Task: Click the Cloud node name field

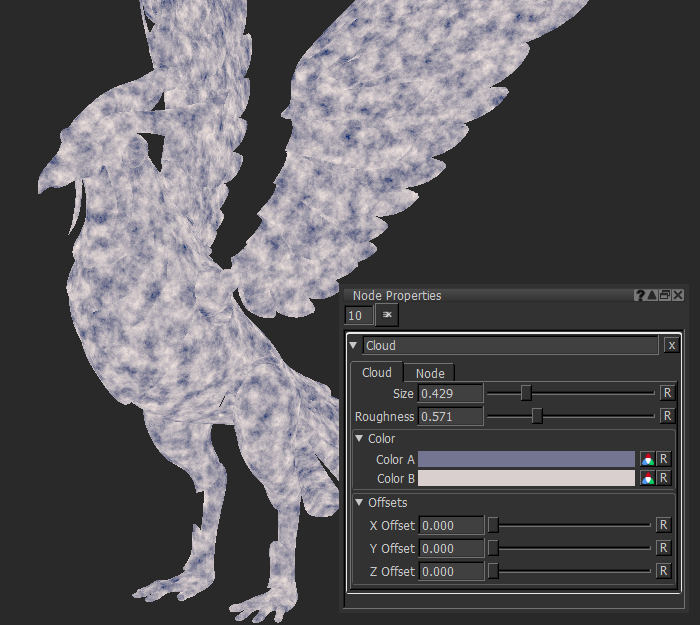Action: 510,346
